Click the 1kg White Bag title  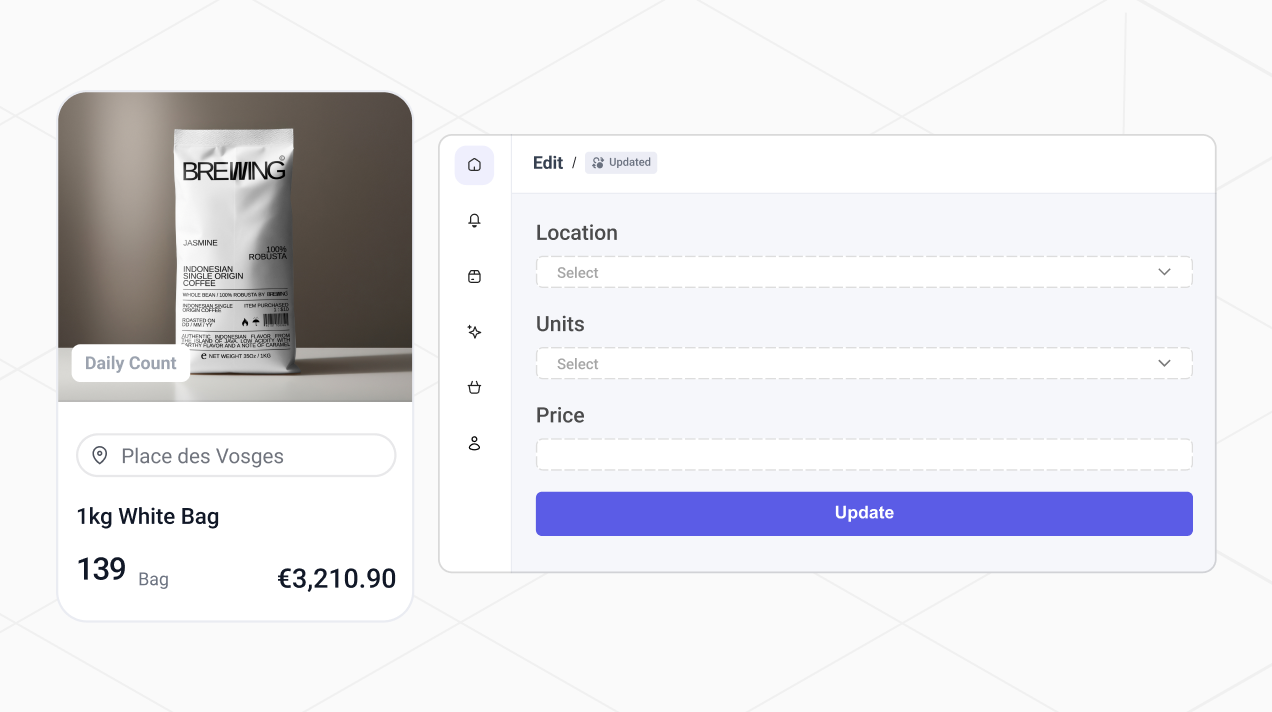[x=148, y=517]
